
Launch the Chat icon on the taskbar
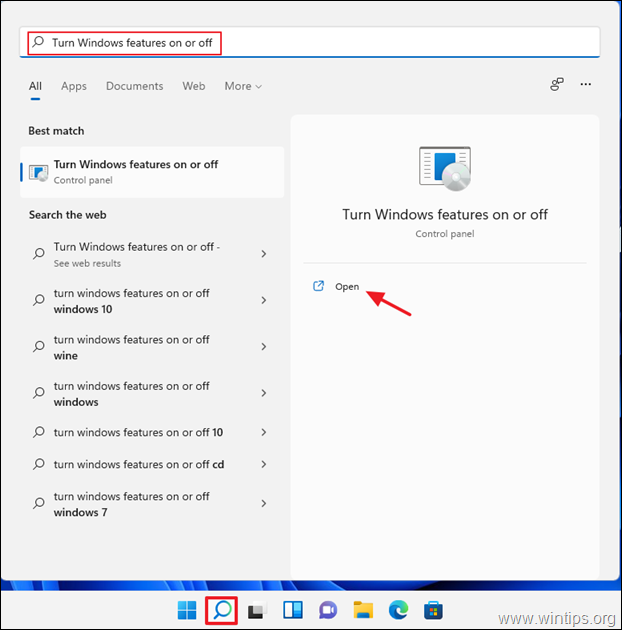[328, 610]
